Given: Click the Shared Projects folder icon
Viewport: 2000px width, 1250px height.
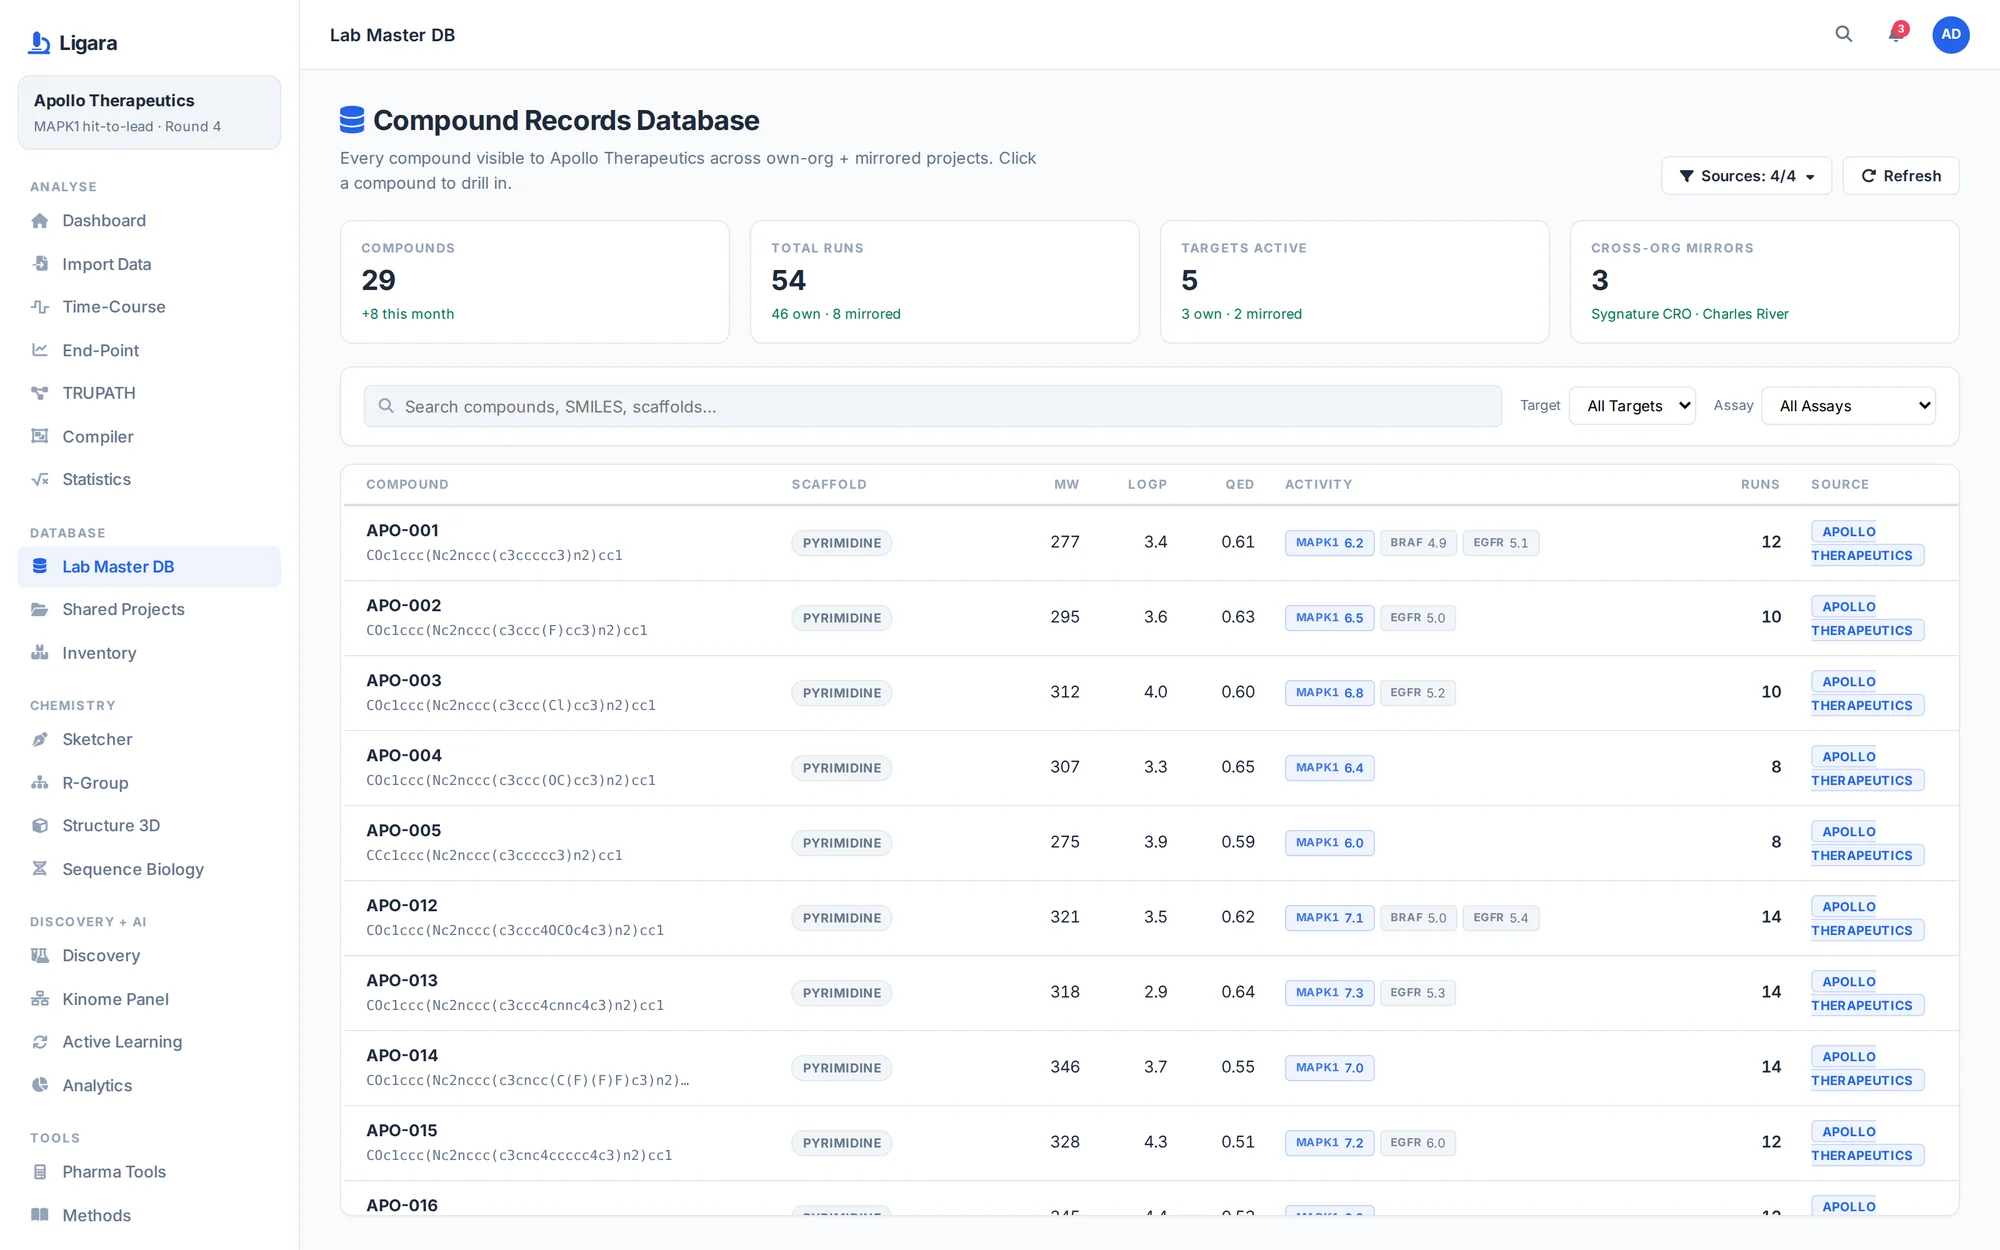Looking at the screenshot, I should tap(40, 610).
